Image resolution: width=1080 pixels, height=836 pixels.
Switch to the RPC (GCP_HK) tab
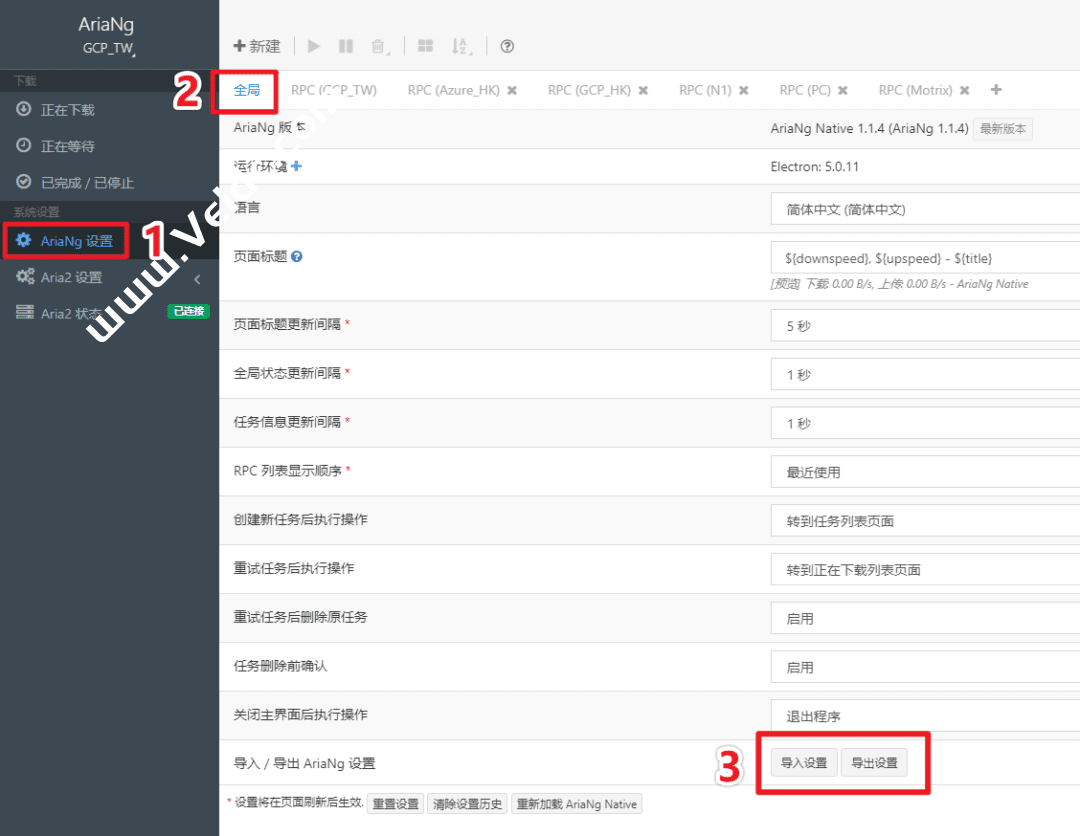(589, 90)
